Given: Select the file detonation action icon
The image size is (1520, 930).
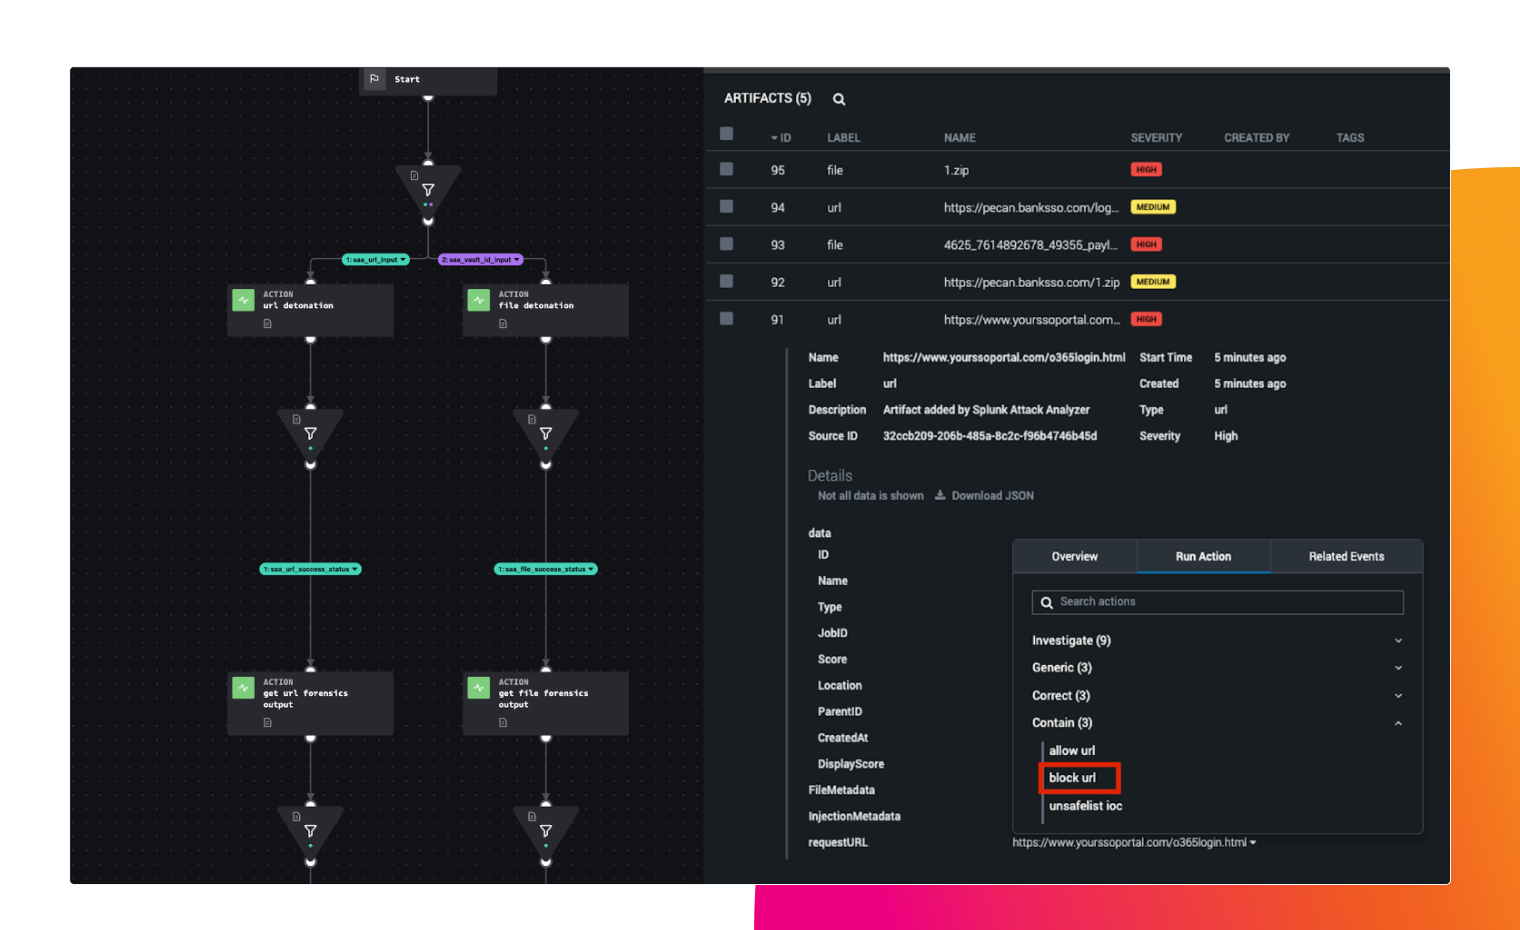Looking at the screenshot, I should click(x=479, y=299).
